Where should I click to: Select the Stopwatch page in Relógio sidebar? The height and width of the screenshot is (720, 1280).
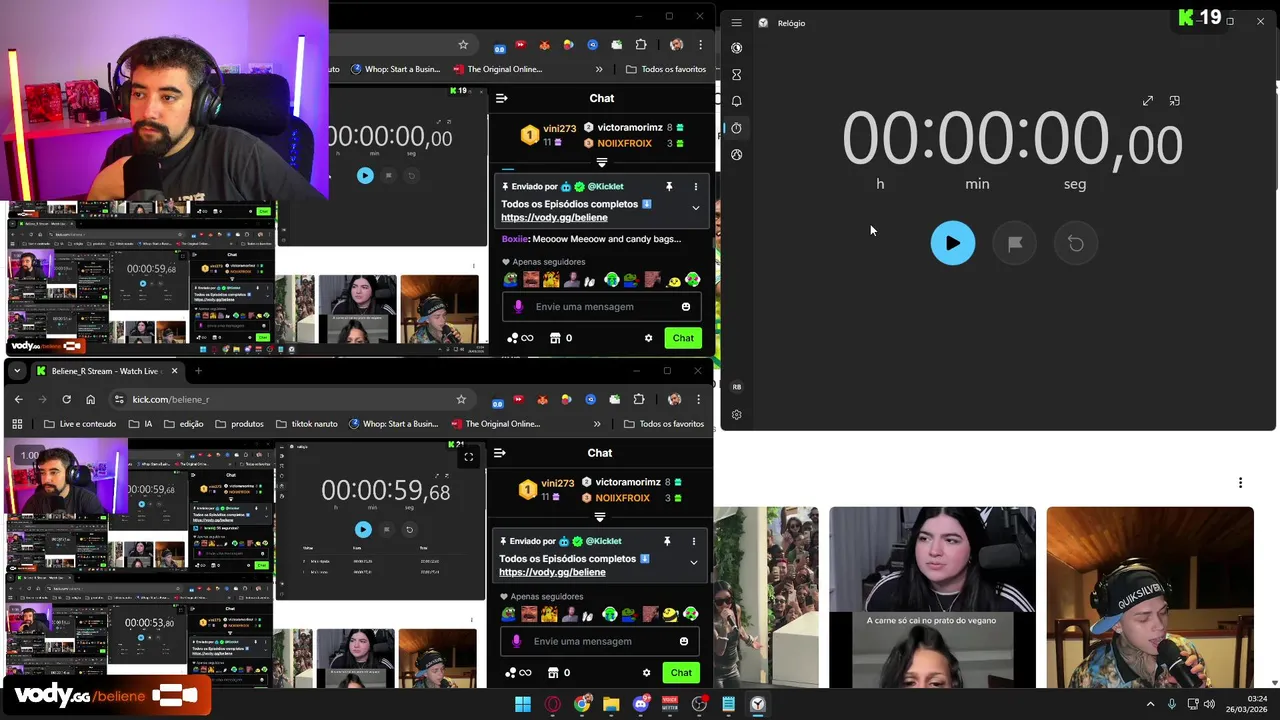737,128
